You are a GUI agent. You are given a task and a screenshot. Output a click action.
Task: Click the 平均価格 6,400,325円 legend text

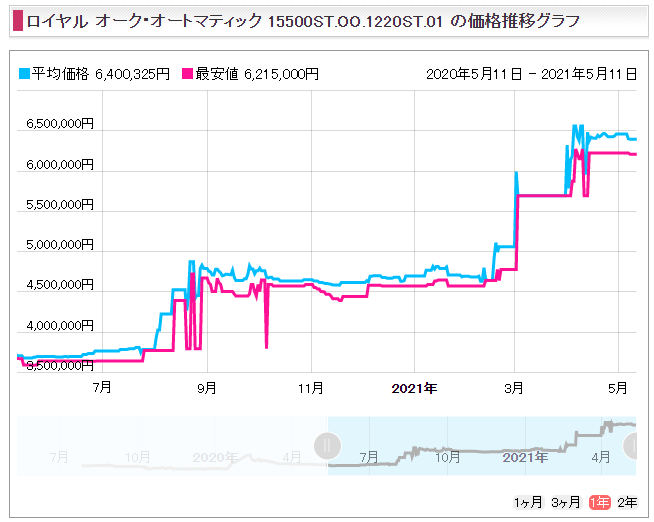click(x=101, y=74)
